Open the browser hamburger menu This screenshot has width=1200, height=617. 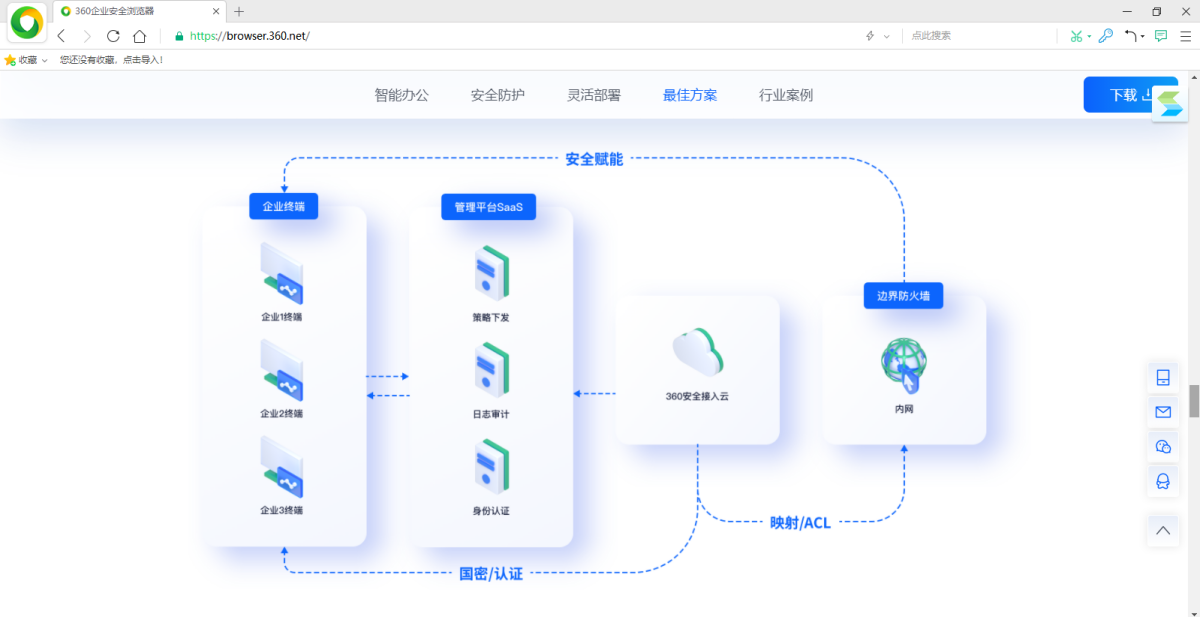click(1185, 35)
